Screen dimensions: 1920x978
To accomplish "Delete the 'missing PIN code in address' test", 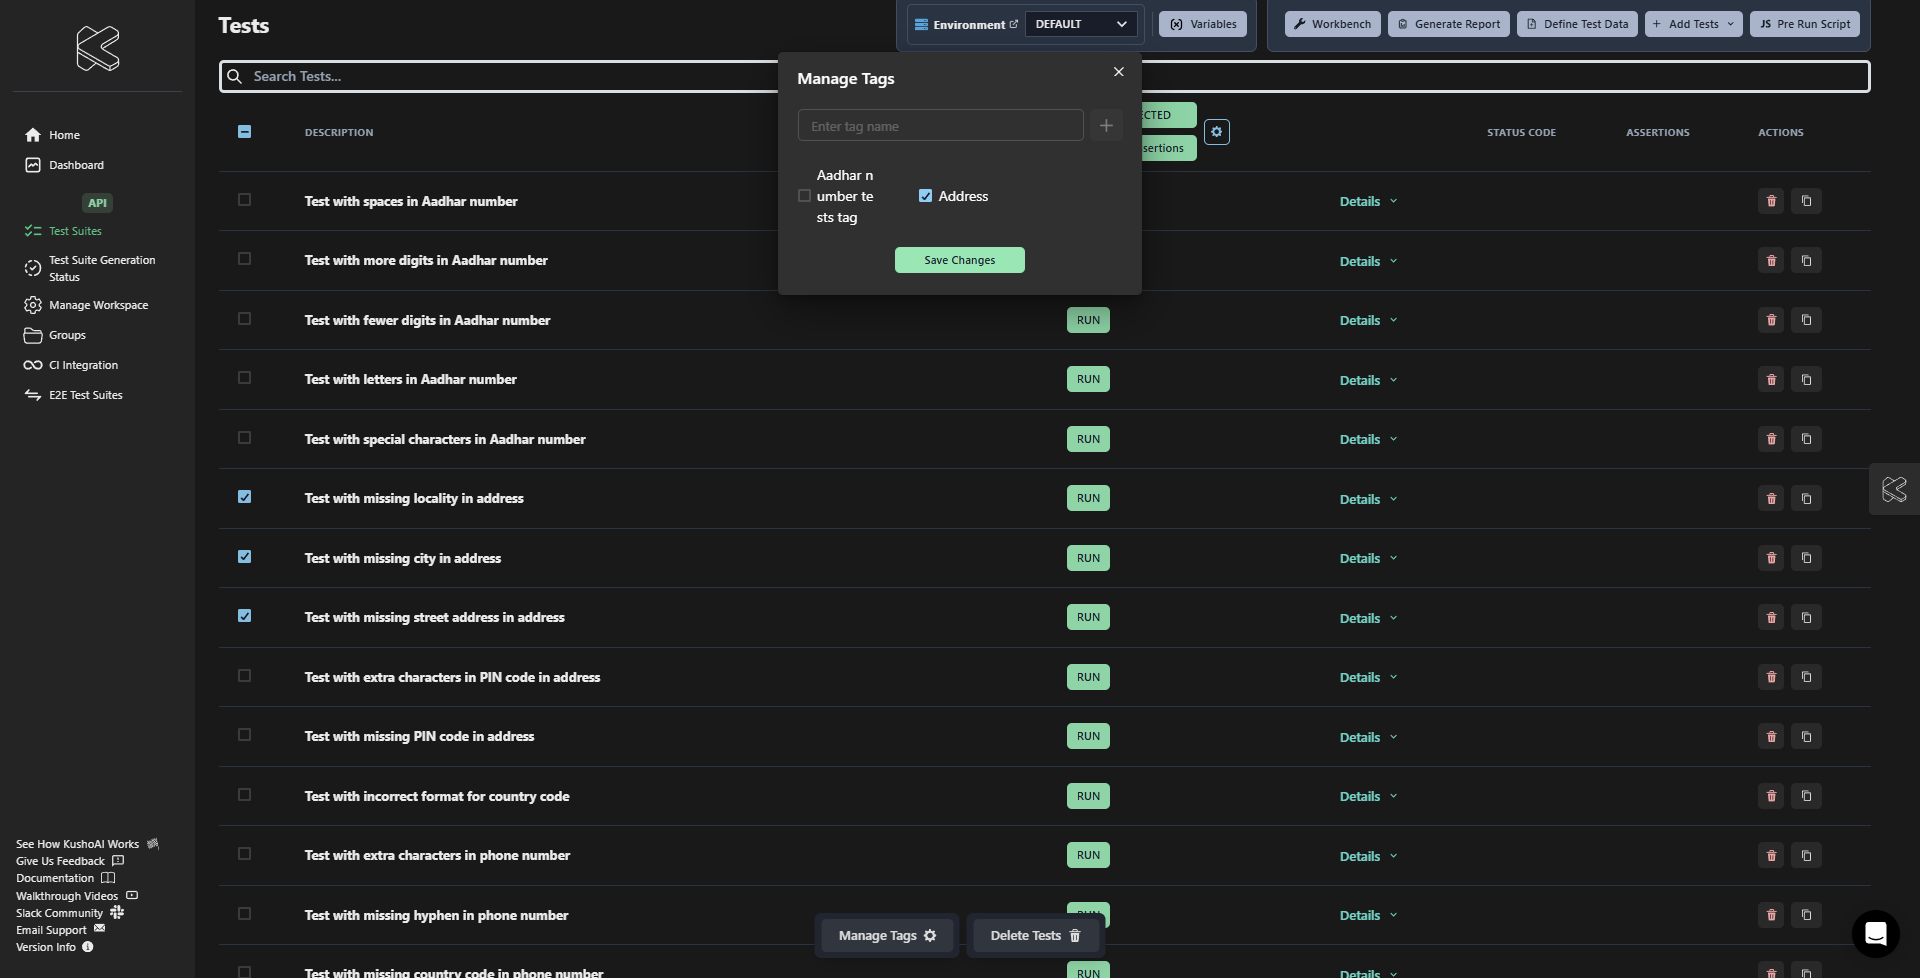I will 1770,737.
